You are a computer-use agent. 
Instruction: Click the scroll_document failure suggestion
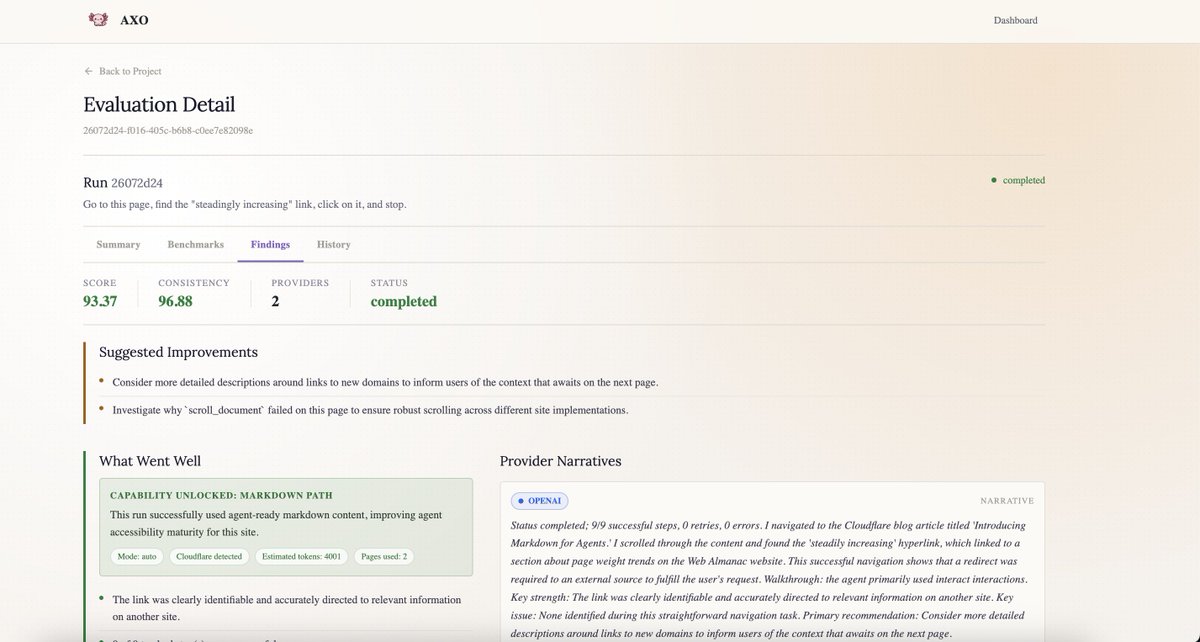click(x=370, y=410)
